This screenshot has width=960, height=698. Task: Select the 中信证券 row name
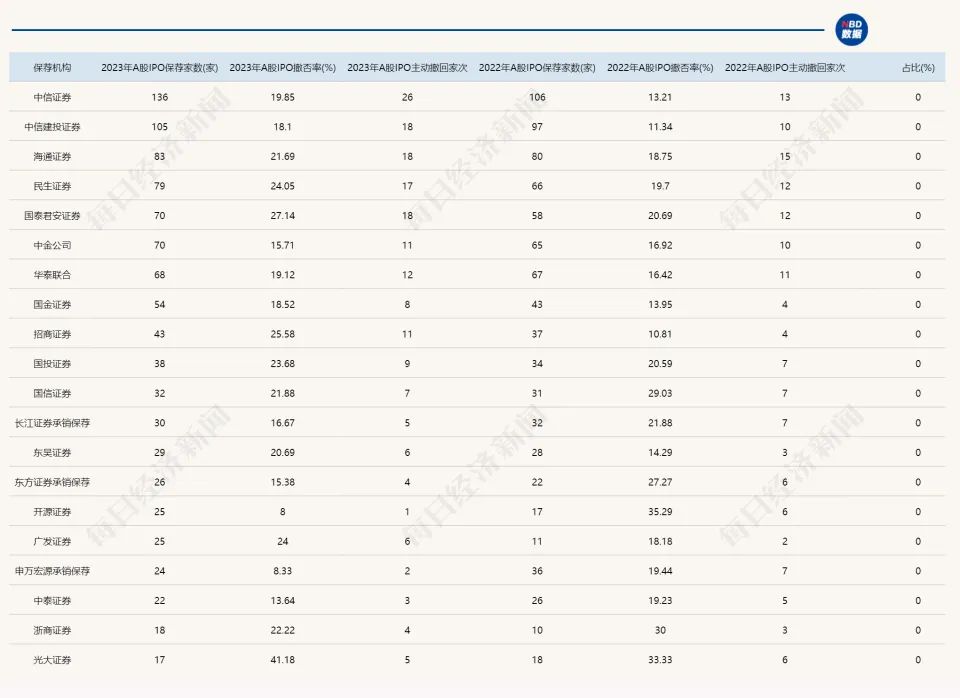pyautogui.click(x=52, y=98)
